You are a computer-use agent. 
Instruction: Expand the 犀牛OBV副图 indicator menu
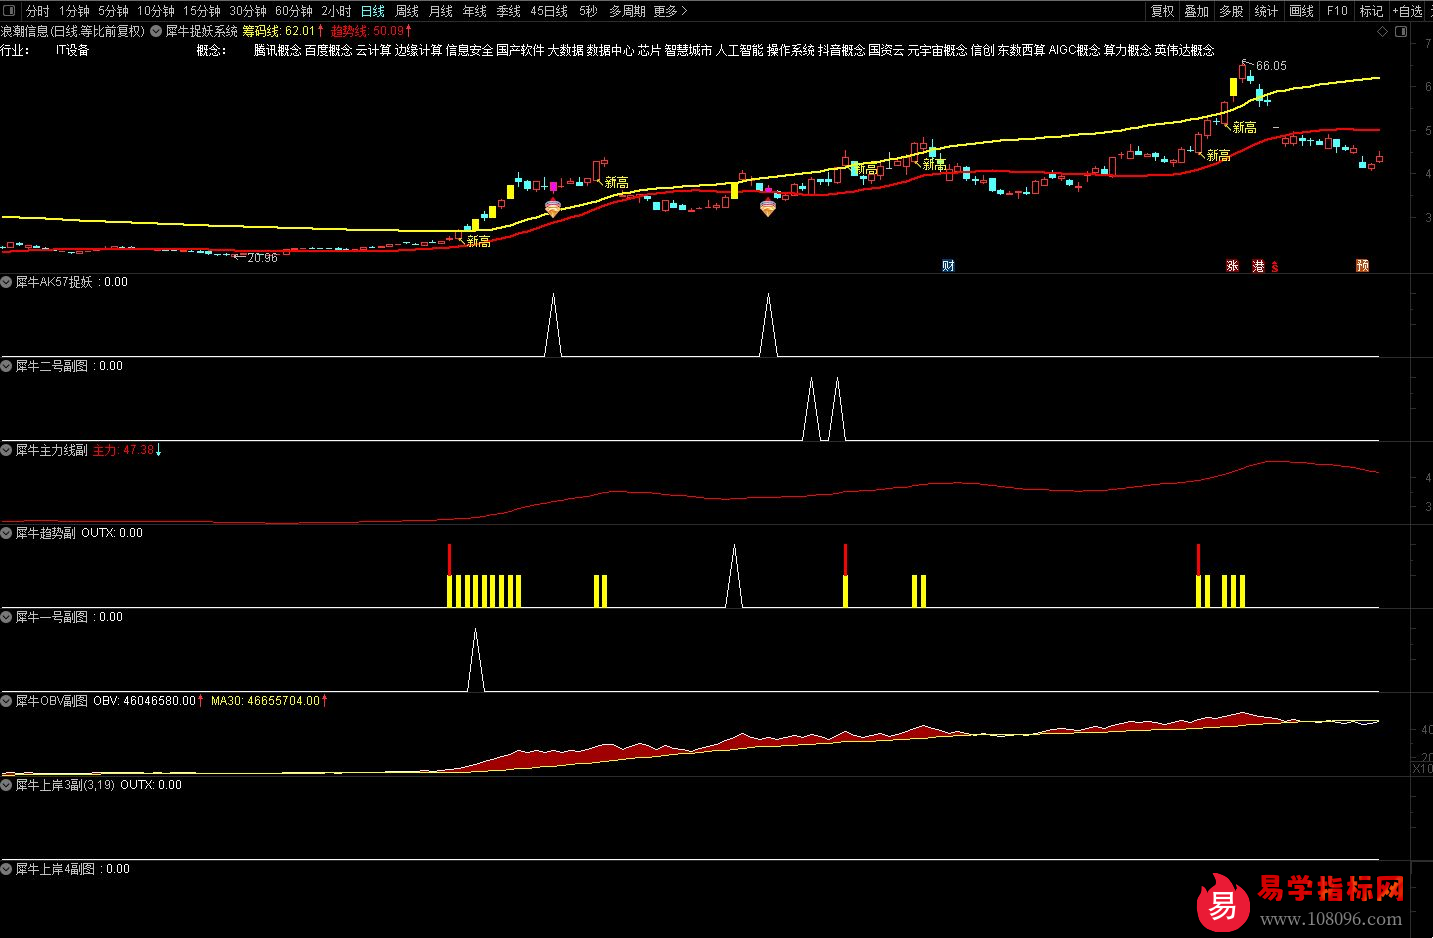(x=7, y=701)
